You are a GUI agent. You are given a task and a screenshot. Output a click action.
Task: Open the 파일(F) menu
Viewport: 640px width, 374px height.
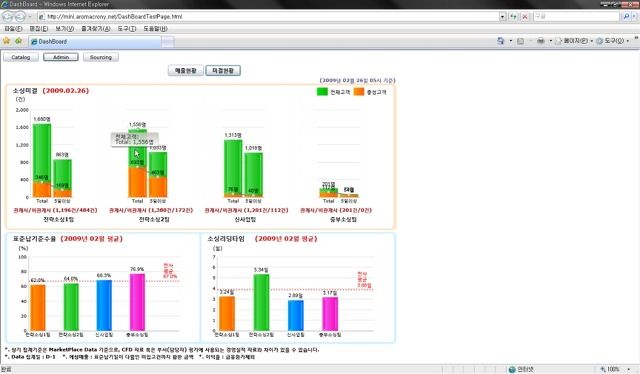pos(13,29)
